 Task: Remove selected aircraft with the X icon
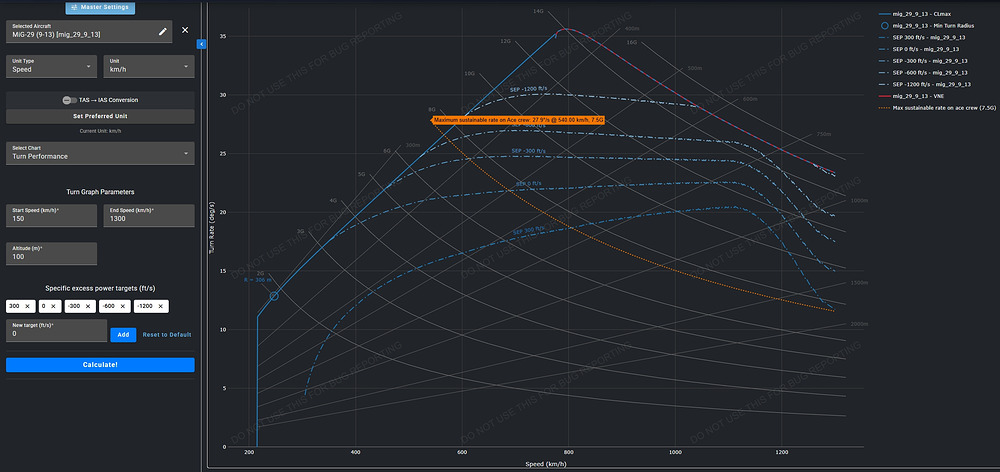[x=185, y=31]
